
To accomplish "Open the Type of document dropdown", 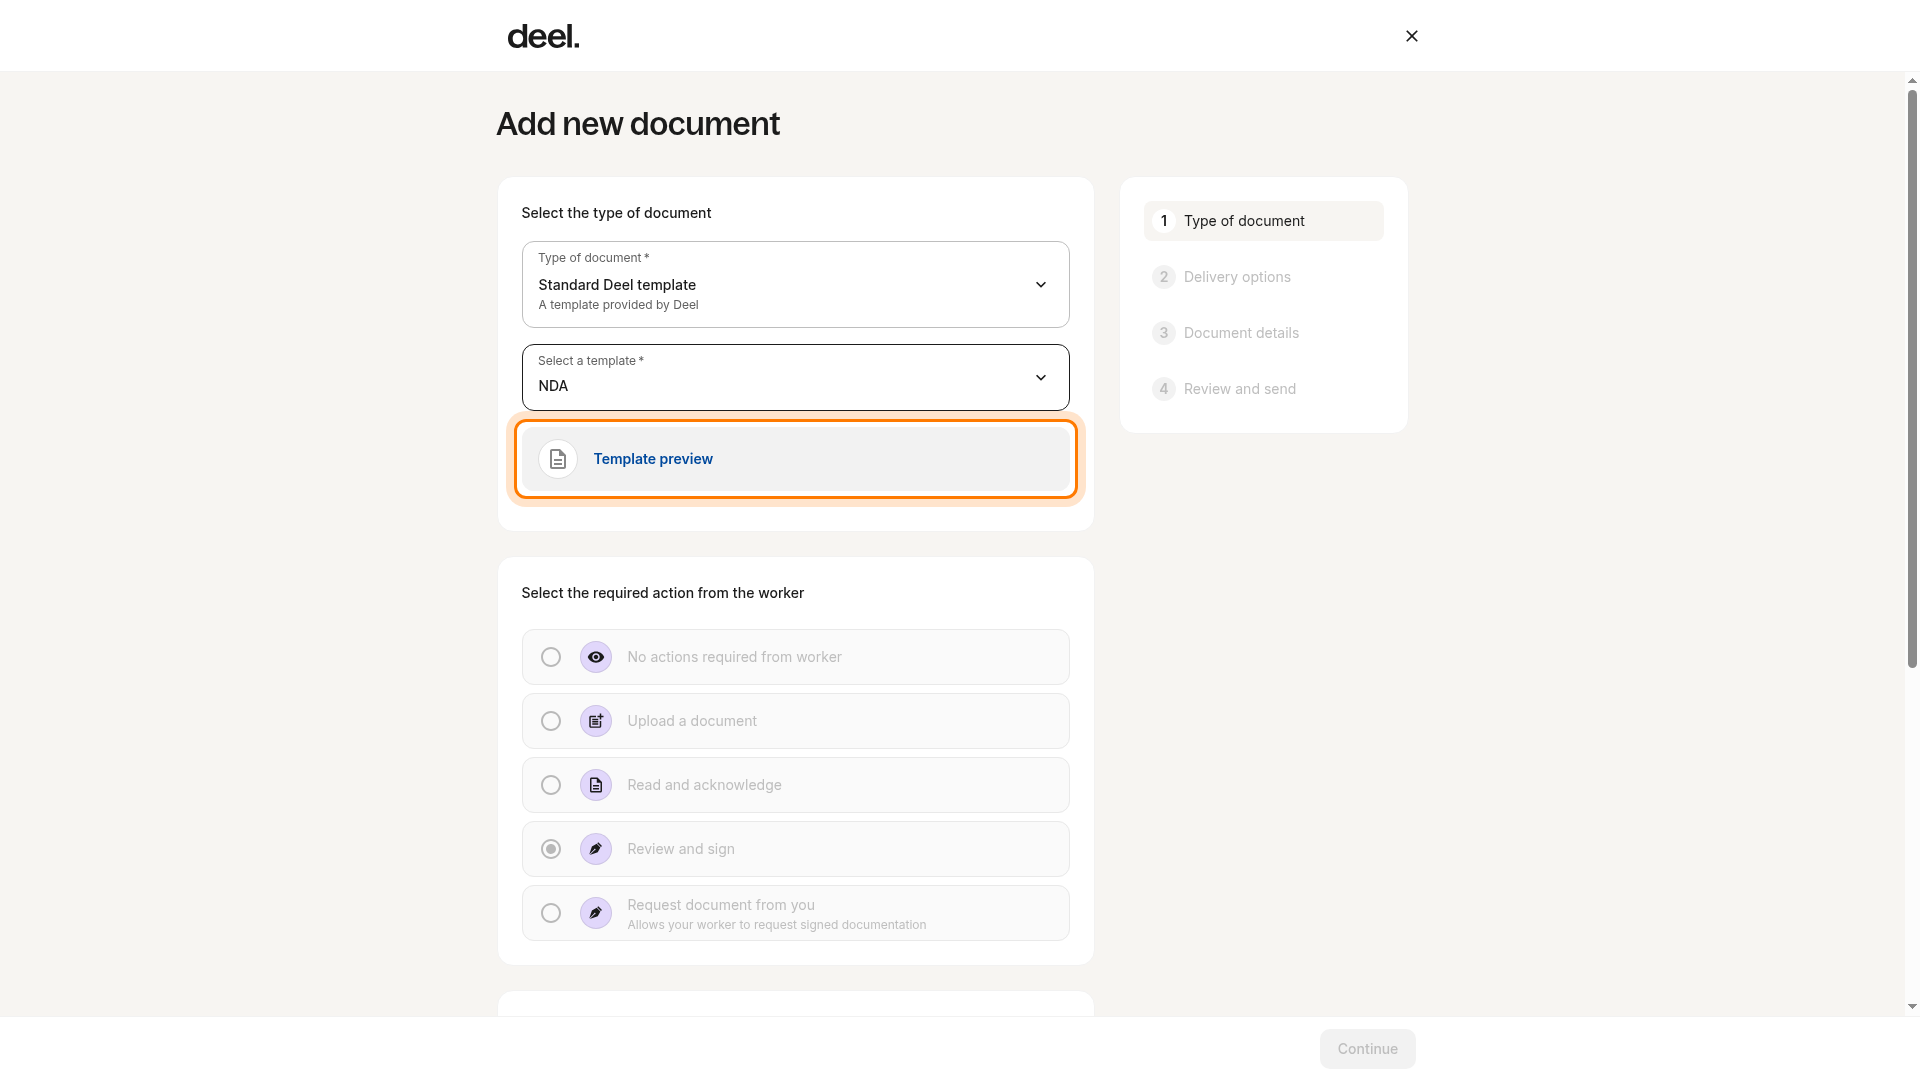I will [795, 284].
